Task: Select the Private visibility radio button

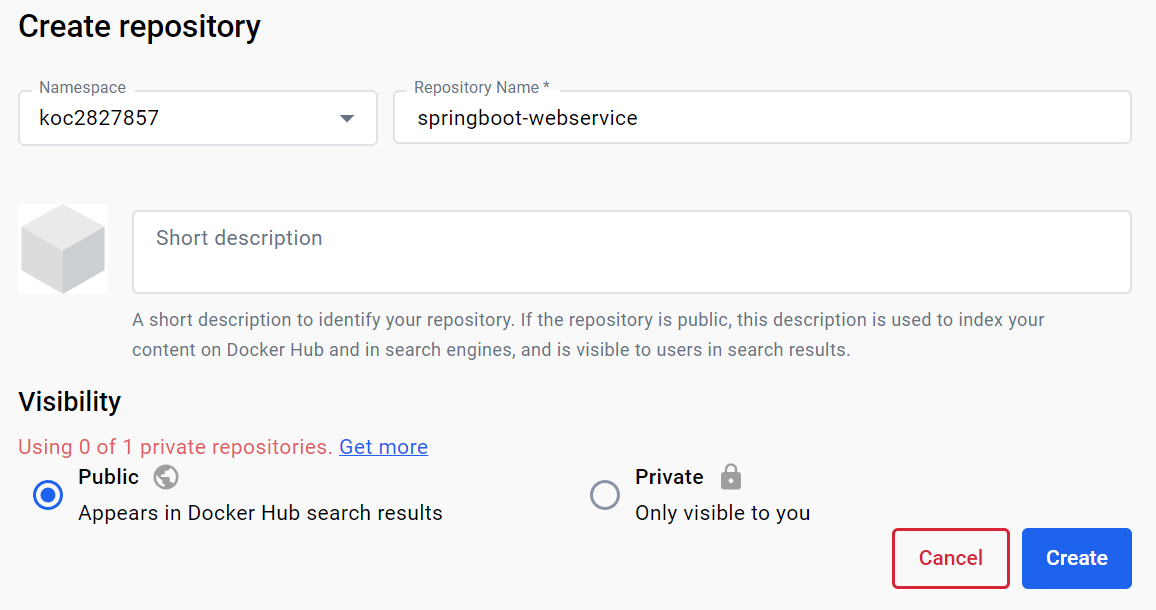Action: click(605, 495)
